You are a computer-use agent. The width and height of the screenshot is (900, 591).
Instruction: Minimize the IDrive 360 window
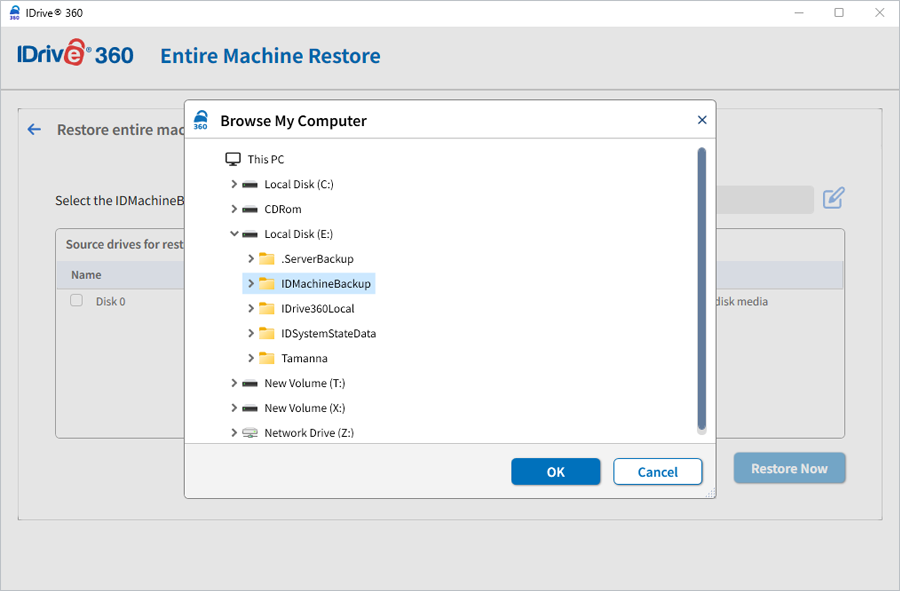(x=798, y=13)
